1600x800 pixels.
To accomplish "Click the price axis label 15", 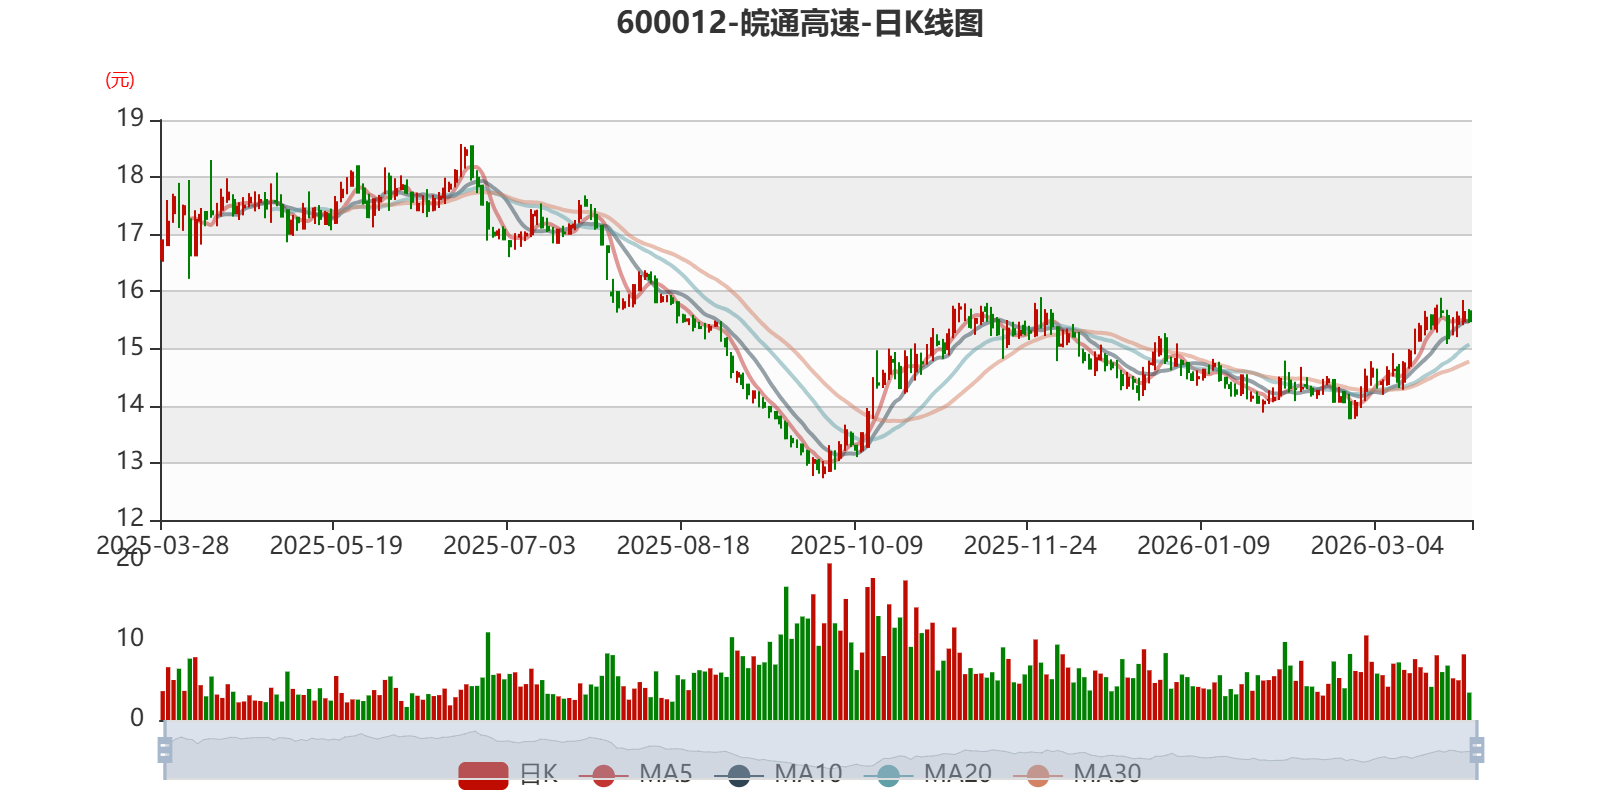I will click(130, 347).
